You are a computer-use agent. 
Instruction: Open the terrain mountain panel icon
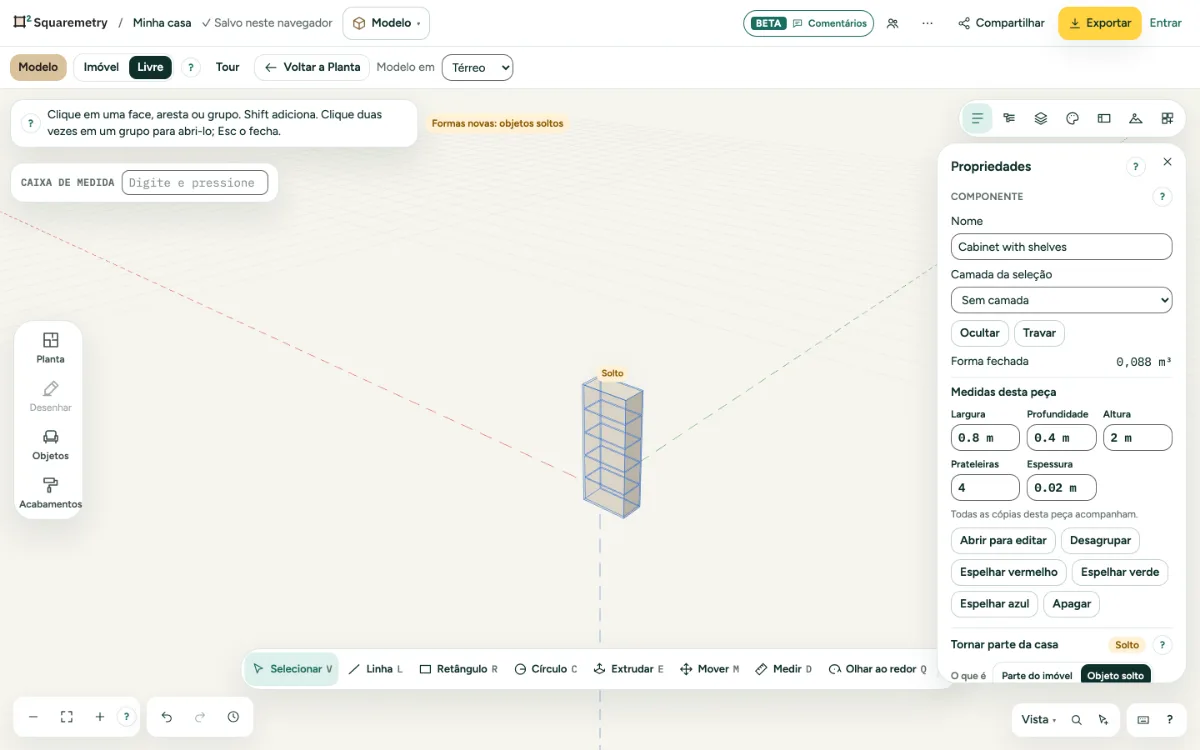1135,118
